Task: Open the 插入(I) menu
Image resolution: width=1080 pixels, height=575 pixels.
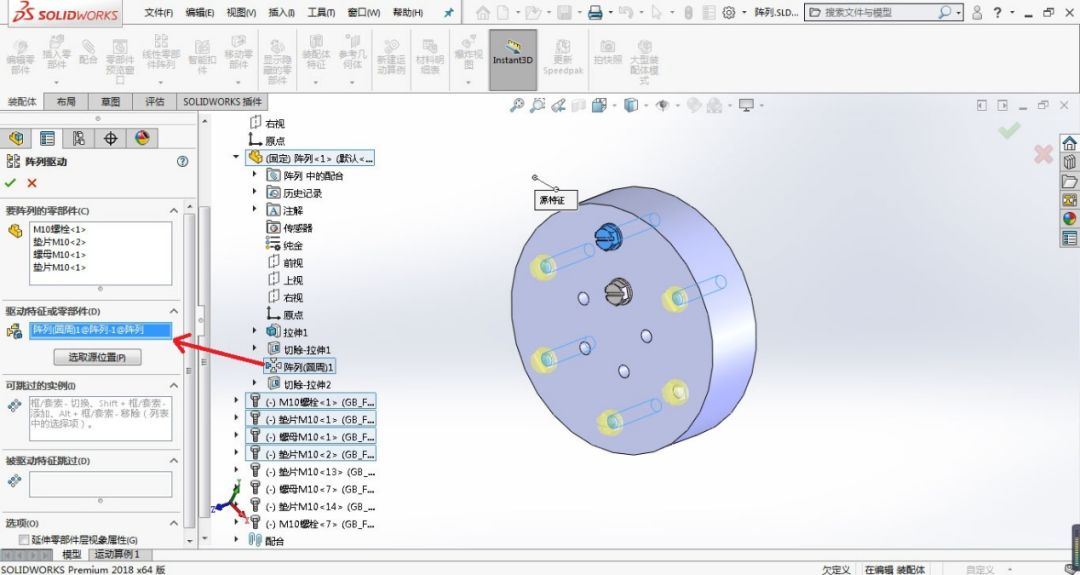Action: click(282, 12)
